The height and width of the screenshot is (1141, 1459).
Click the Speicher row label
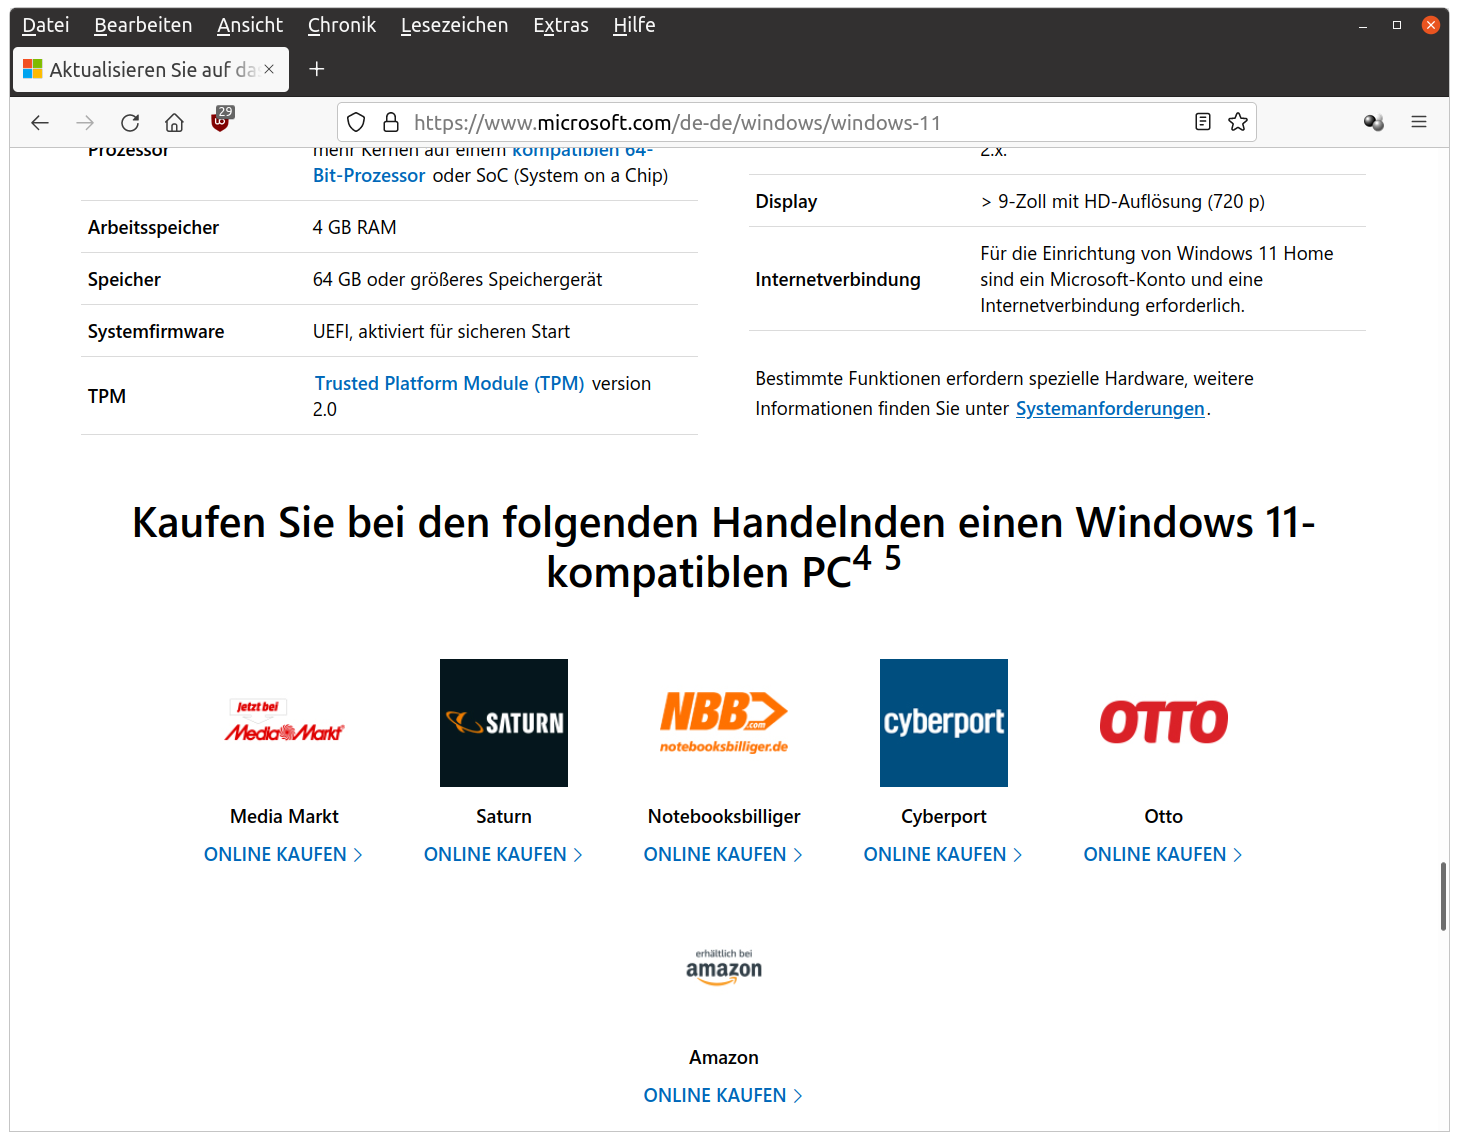pyautogui.click(x=124, y=279)
